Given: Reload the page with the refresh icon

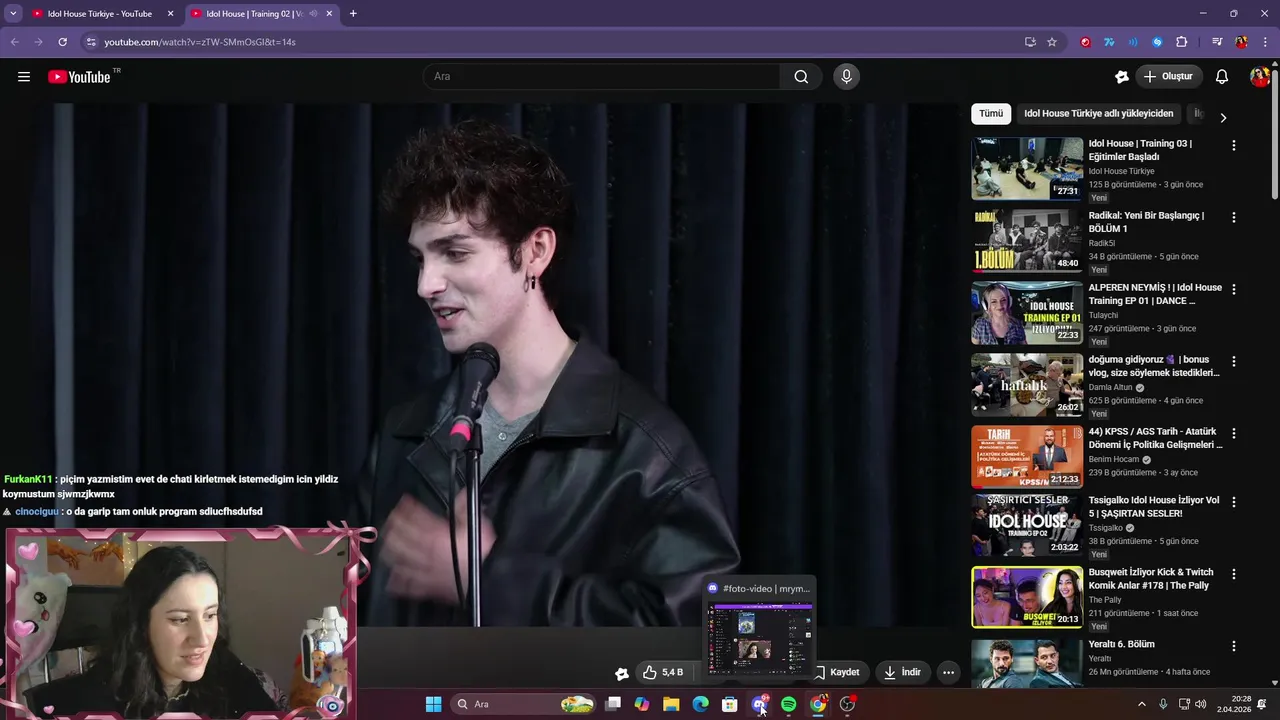Looking at the screenshot, I should click(62, 42).
